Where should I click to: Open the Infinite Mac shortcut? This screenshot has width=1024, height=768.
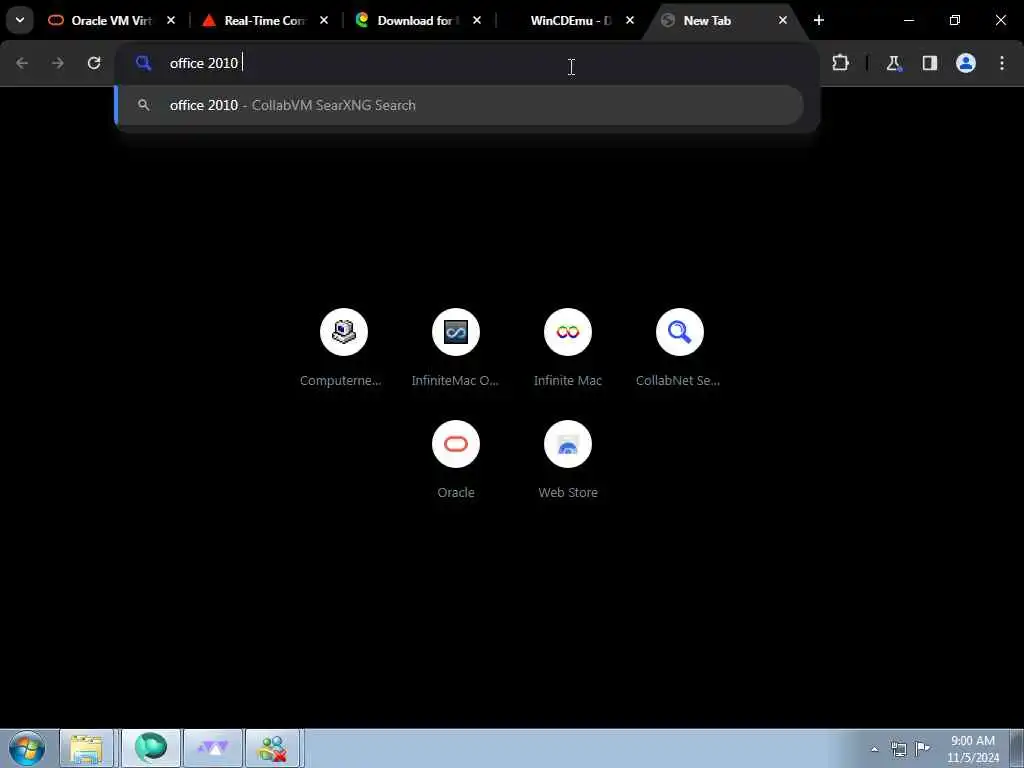pyautogui.click(x=568, y=347)
